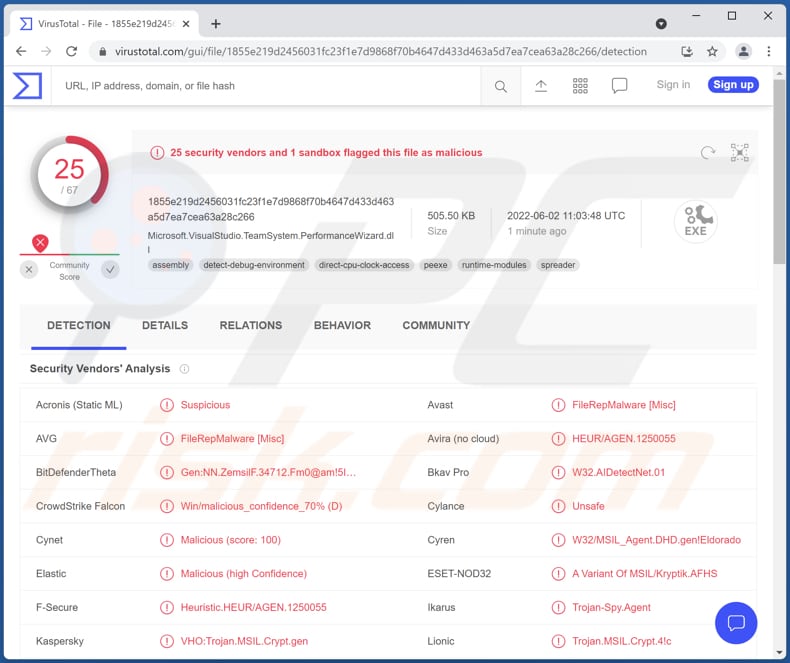The height and width of the screenshot is (663, 790).
Task: Click Elastic Malicious (high Confidence) result
Action: pyautogui.click(x=244, y=574)
